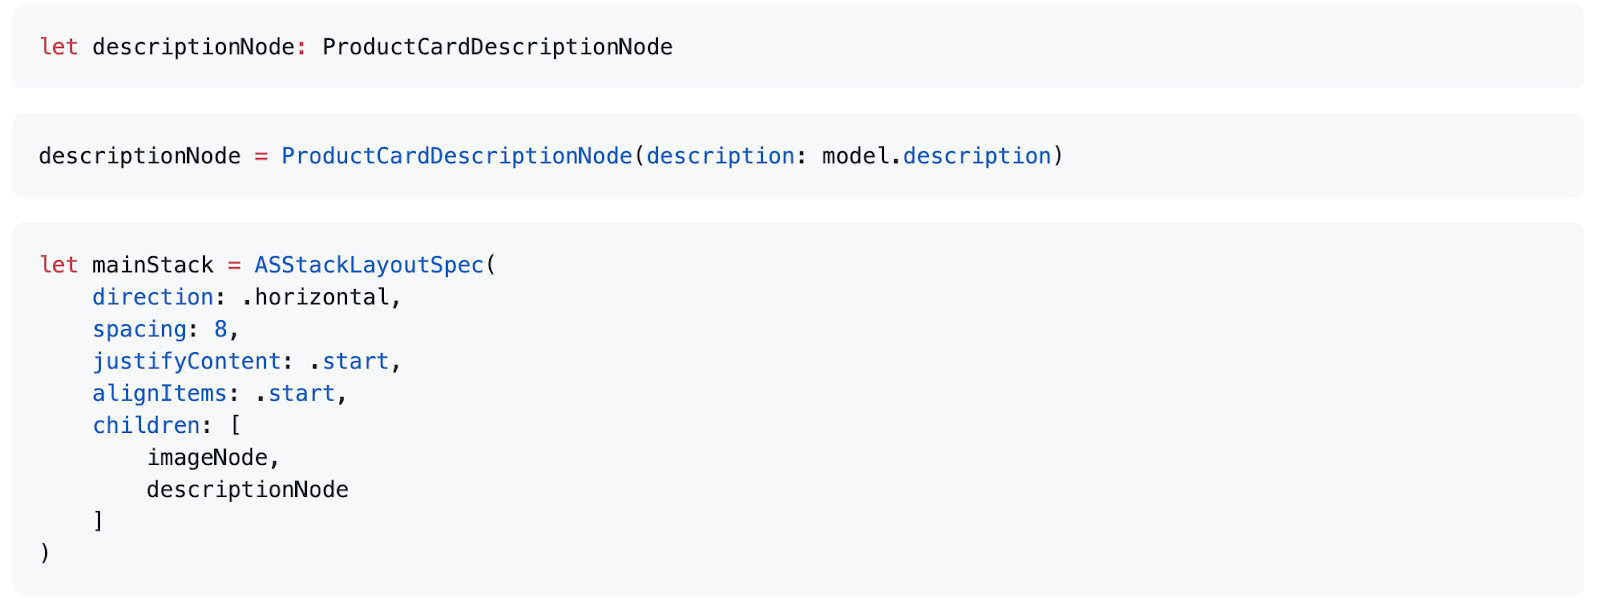Click imageNode in the children array

coord(207,457)
